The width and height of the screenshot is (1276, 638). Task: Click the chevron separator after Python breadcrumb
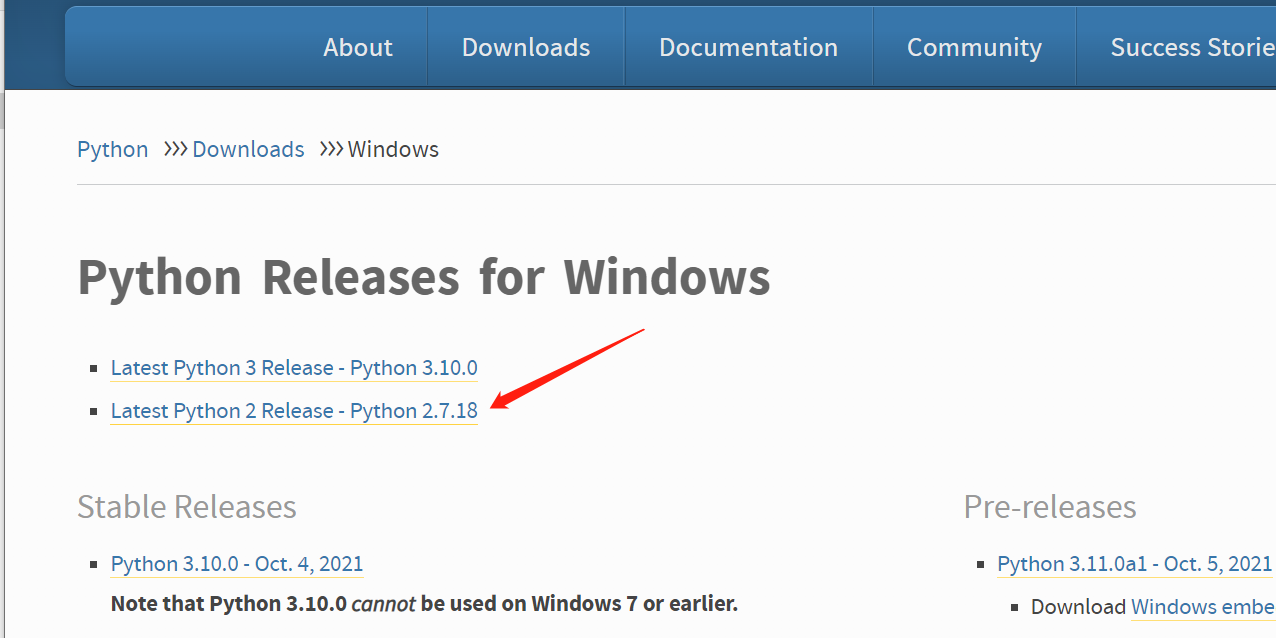pyautogui.click(x=176, y=150)
